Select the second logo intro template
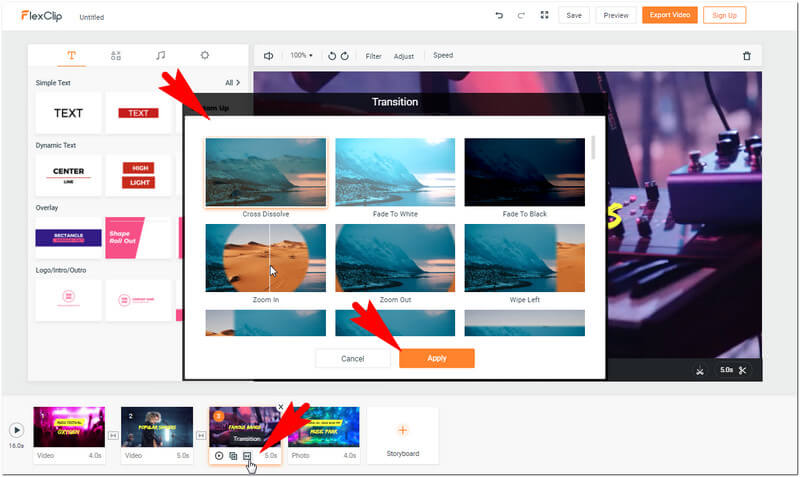The width and height of the screenshot is (800, 477). (x=138, y=300)
